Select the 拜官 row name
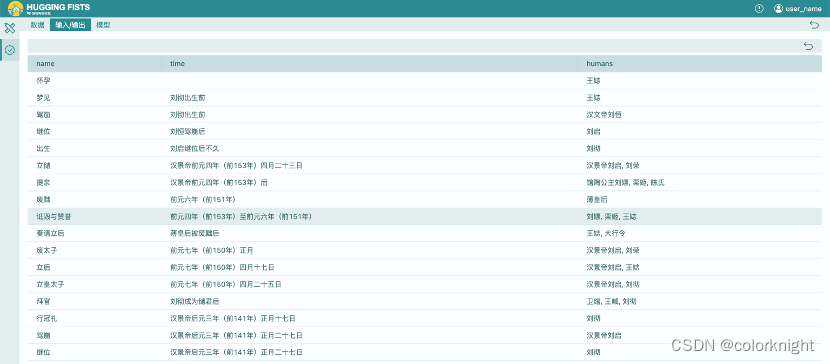 point(43,301)
